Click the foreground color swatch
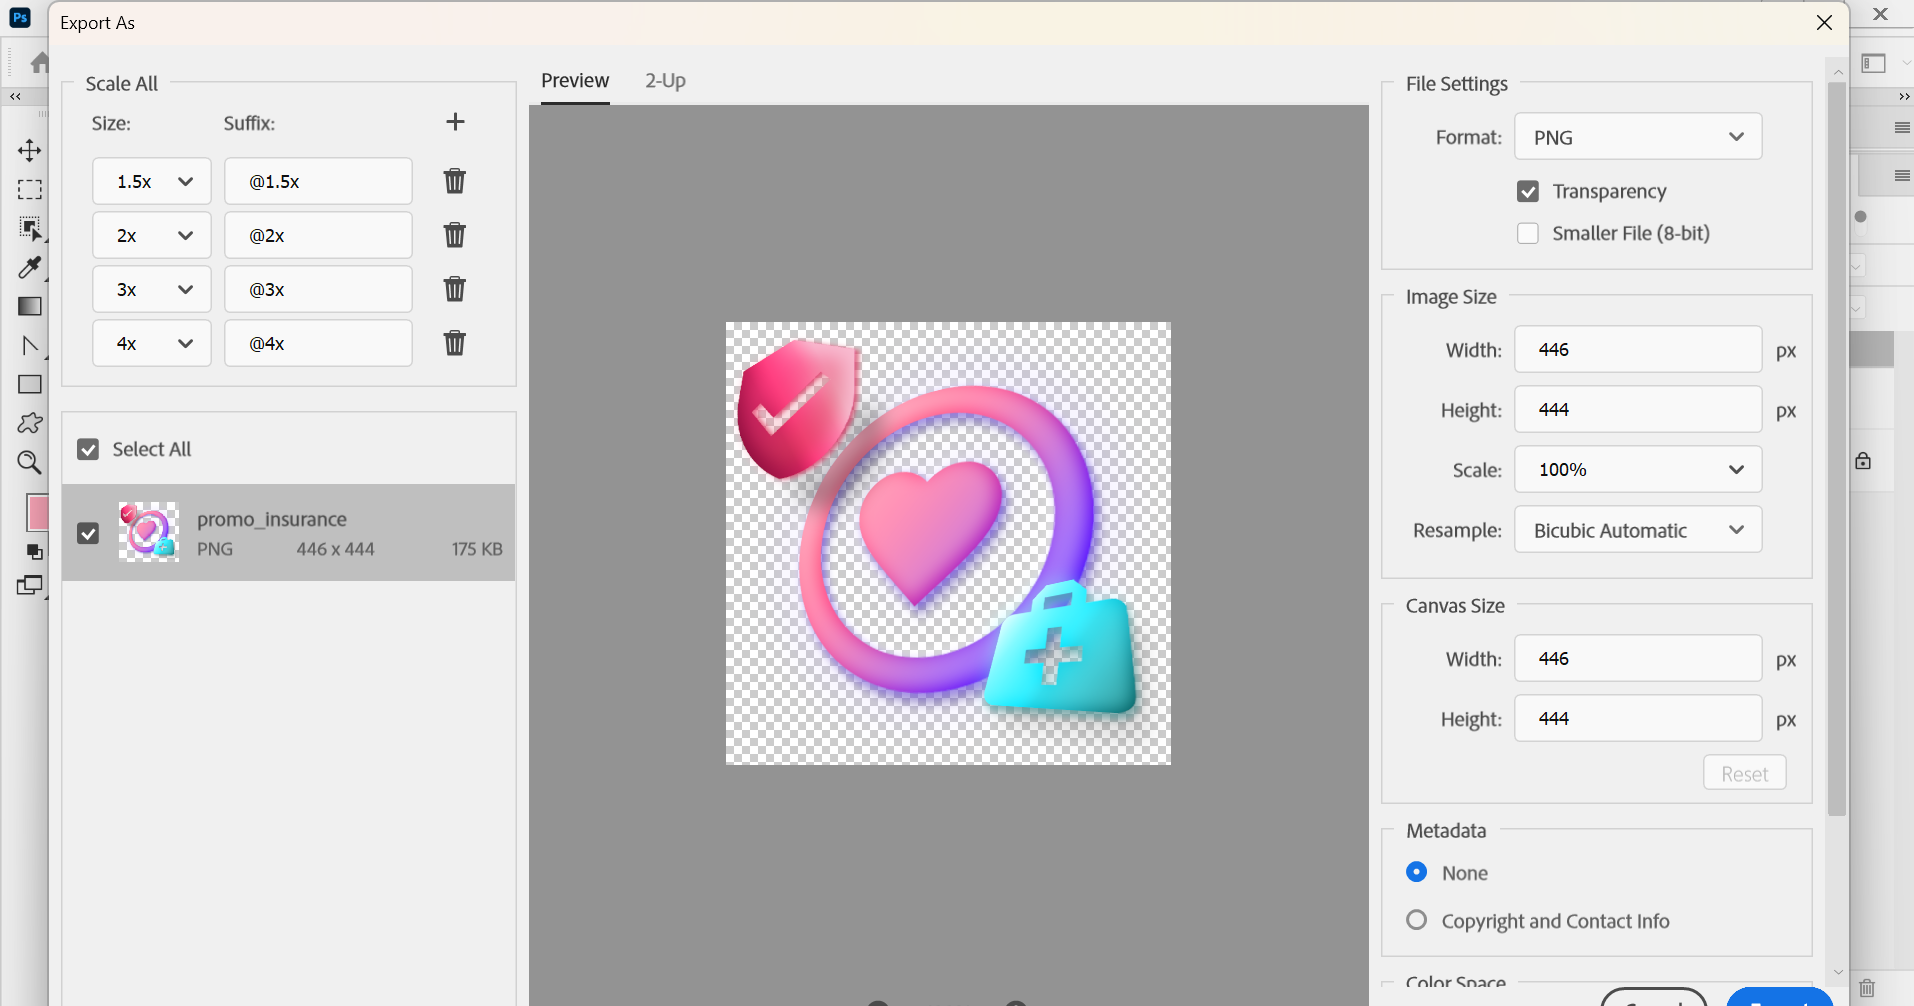 [x=37, y=512]
